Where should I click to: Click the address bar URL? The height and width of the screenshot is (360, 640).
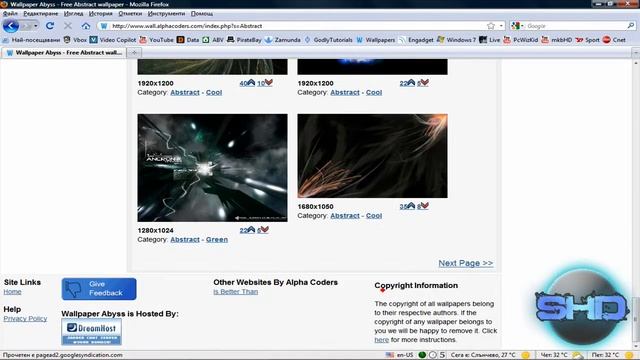tap(187, 26)
